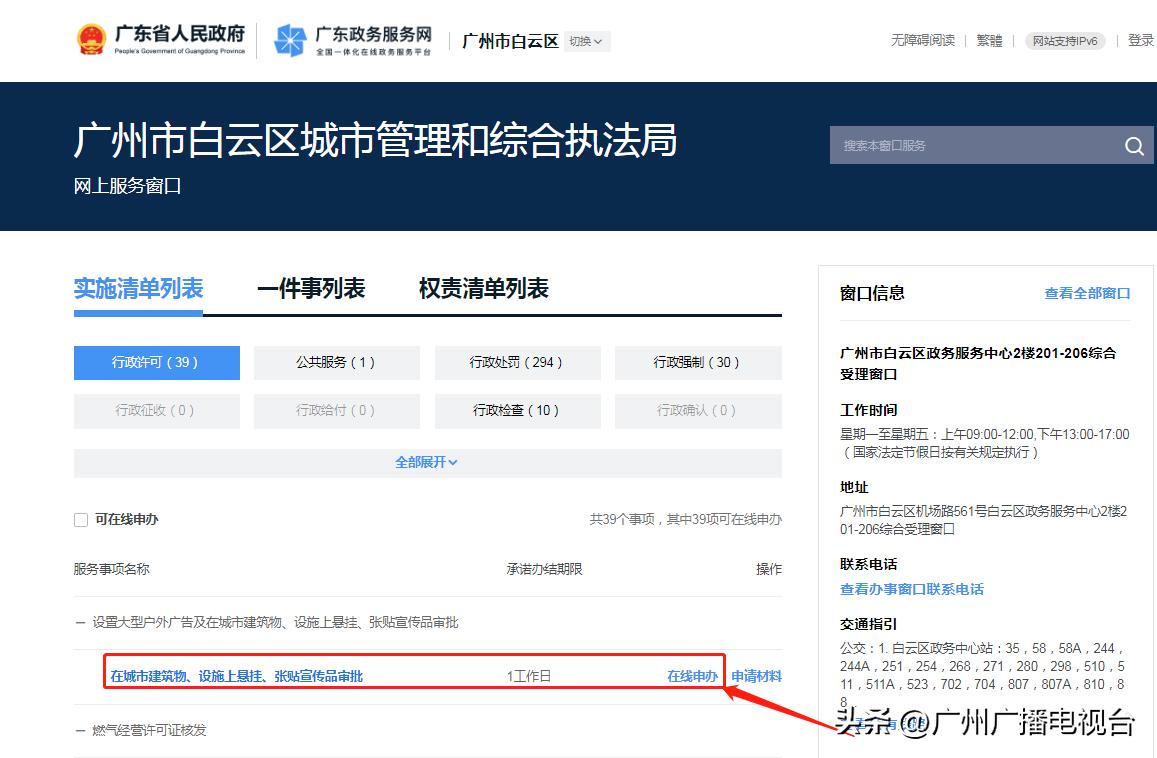Open the 申请材料 link
The image size is (1157, 758).
[x=756, y=676]
